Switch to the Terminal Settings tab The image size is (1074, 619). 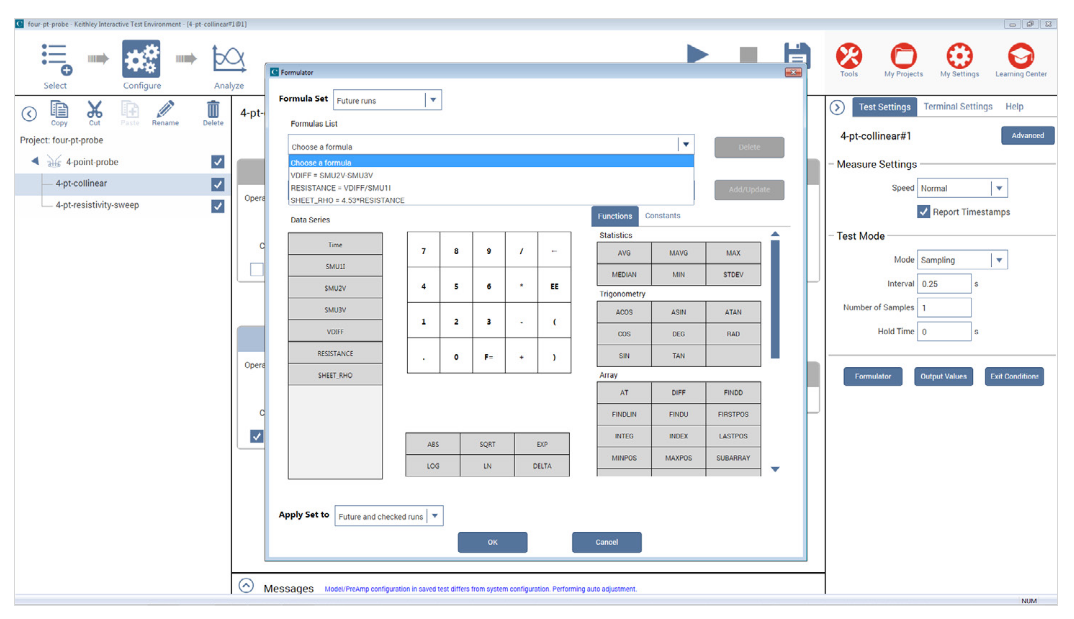click(957, 107)
